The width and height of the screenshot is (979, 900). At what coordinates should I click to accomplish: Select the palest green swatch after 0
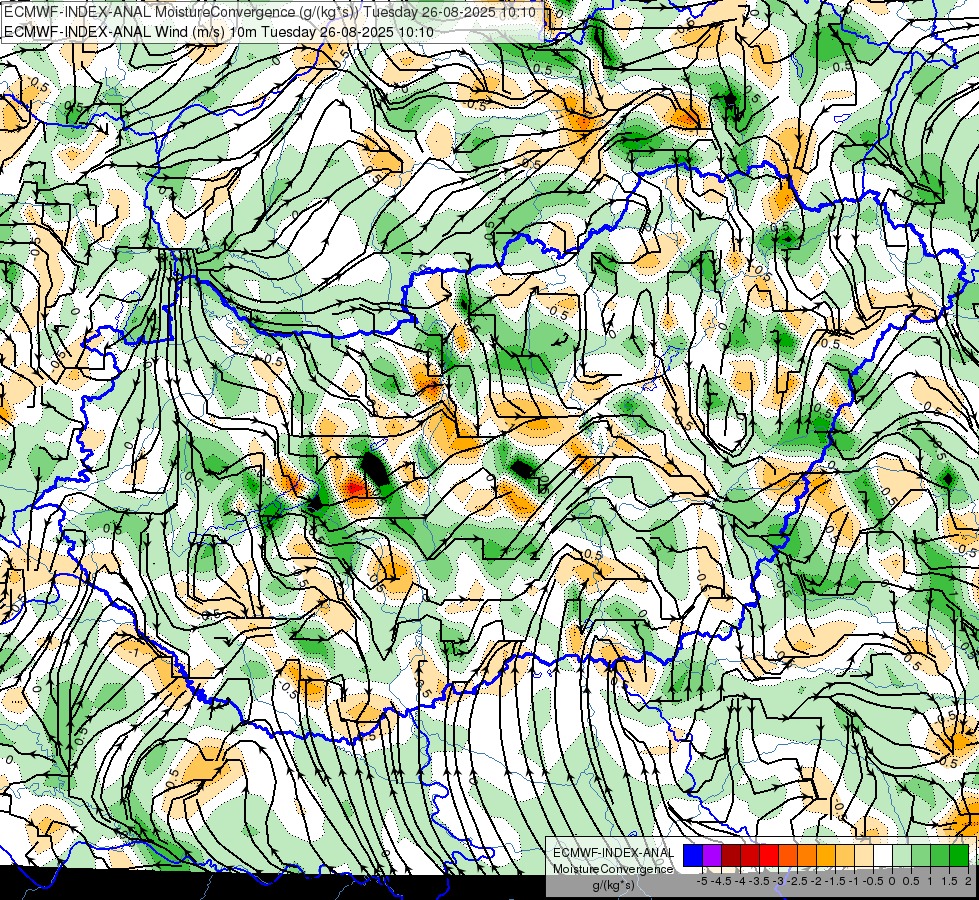(x=902, y=856)
